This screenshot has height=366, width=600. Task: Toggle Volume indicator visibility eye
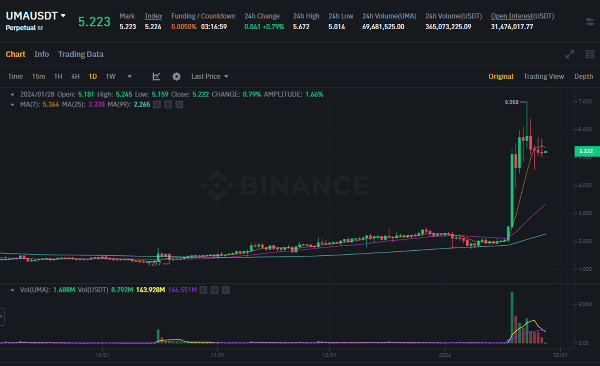pyautogui.click(x=203, y=290)
